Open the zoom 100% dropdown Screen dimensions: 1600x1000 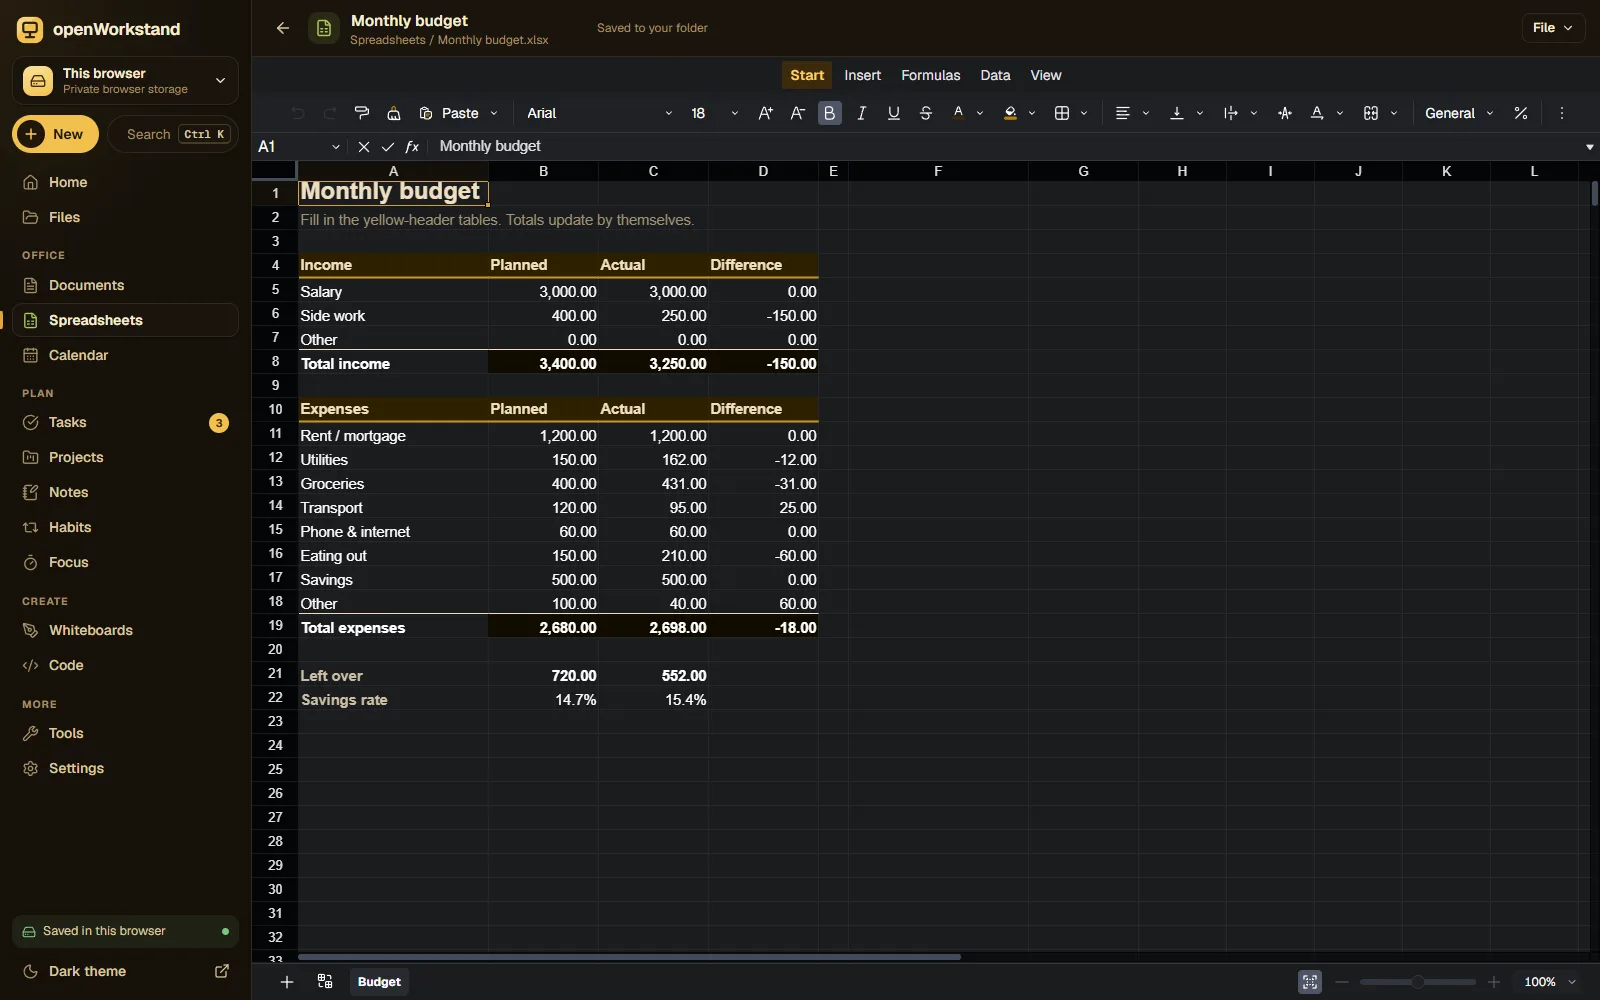1550,982
